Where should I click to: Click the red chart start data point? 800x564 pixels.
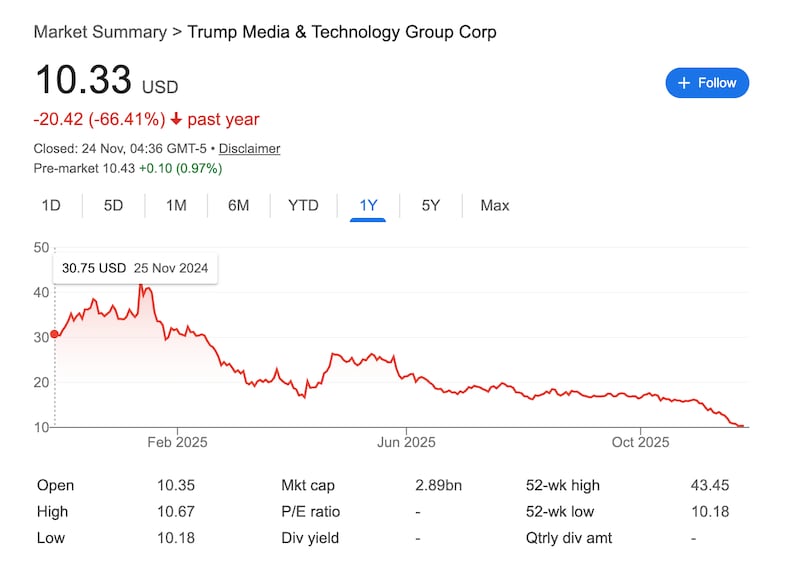tap(54, 334)
